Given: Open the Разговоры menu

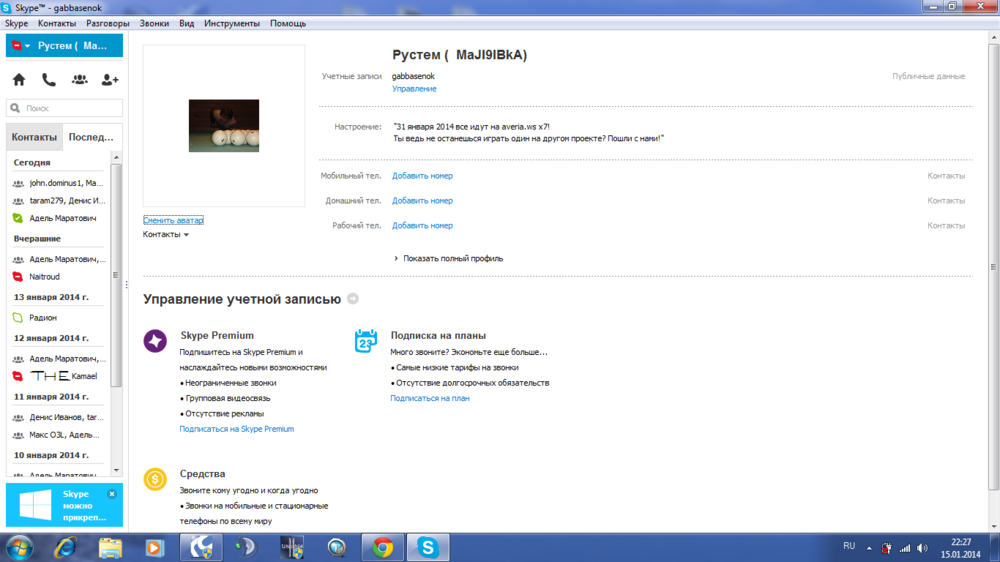Looking at the screenshot, I should click(x=108, y=24).
